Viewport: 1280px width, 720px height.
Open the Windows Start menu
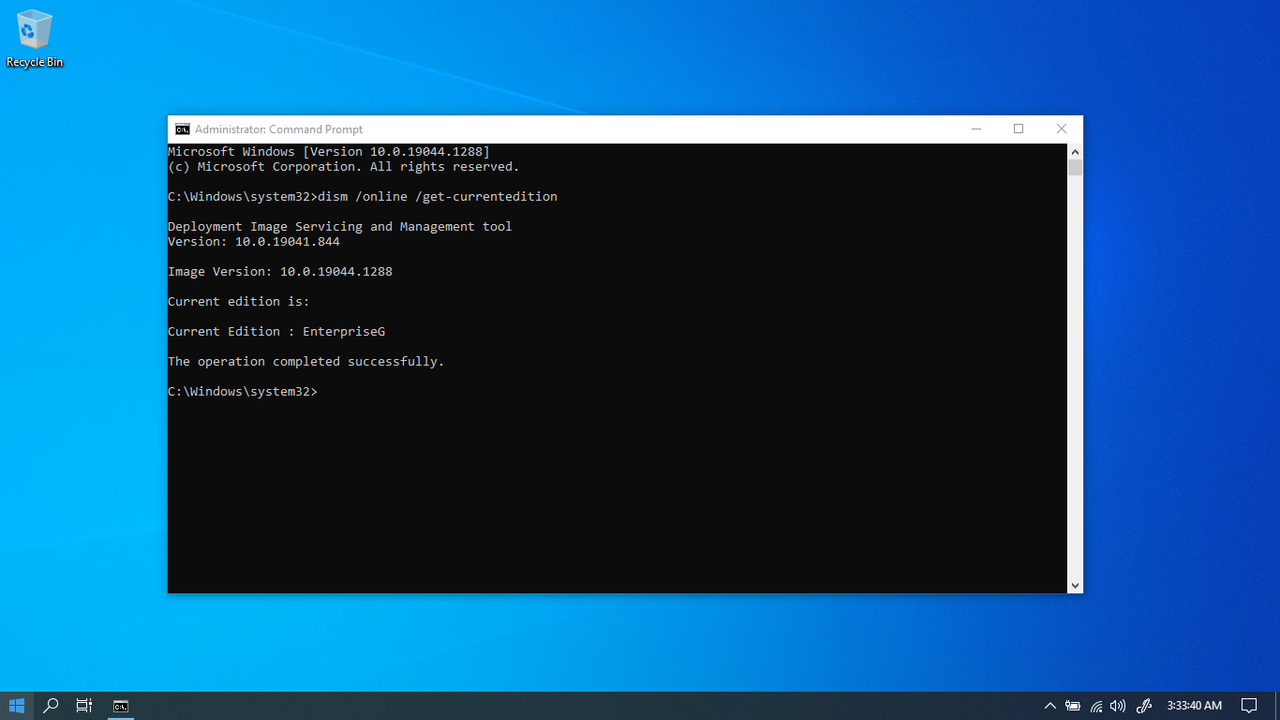coord(17,706)
